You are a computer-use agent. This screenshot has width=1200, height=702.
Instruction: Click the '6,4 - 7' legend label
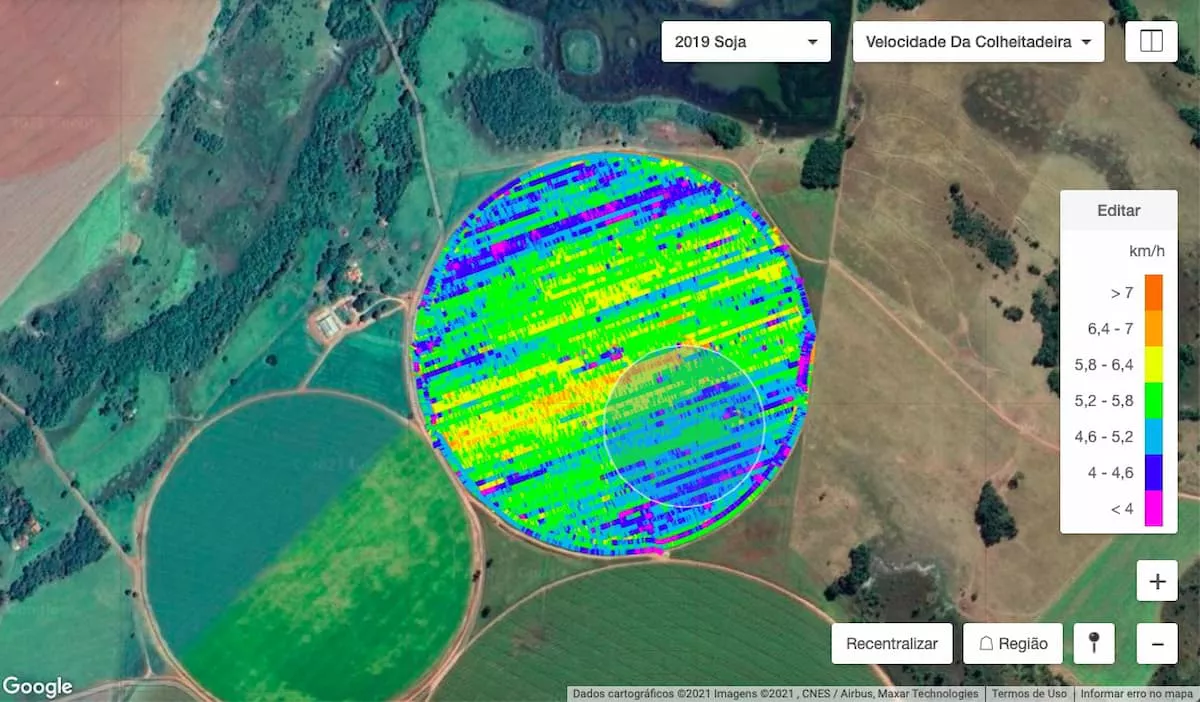(1110, 329)
